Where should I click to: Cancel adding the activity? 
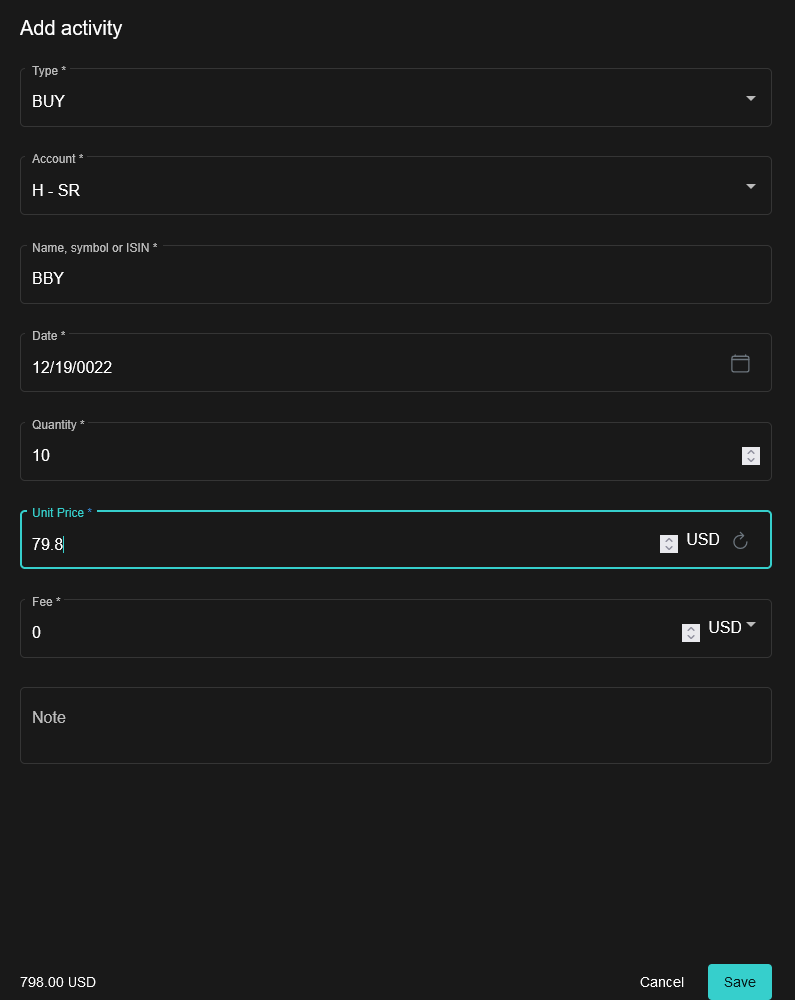(661, 982)
